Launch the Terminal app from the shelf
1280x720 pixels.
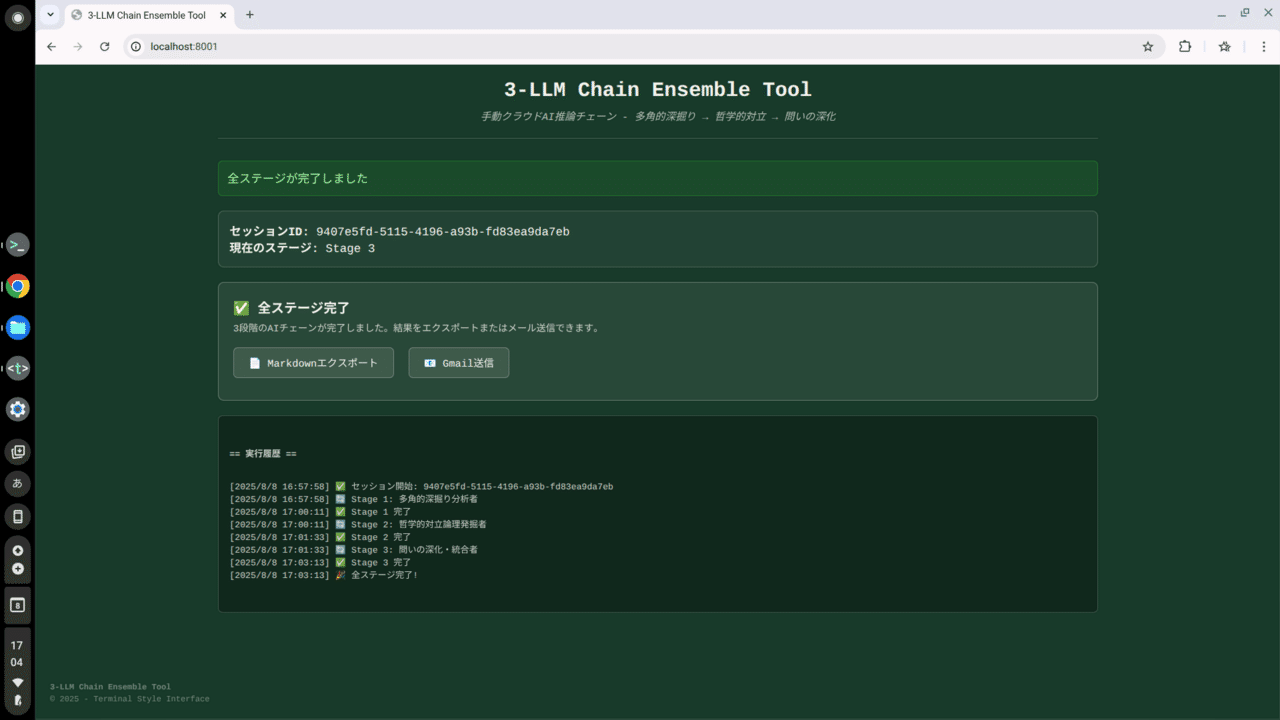(17, 244)
